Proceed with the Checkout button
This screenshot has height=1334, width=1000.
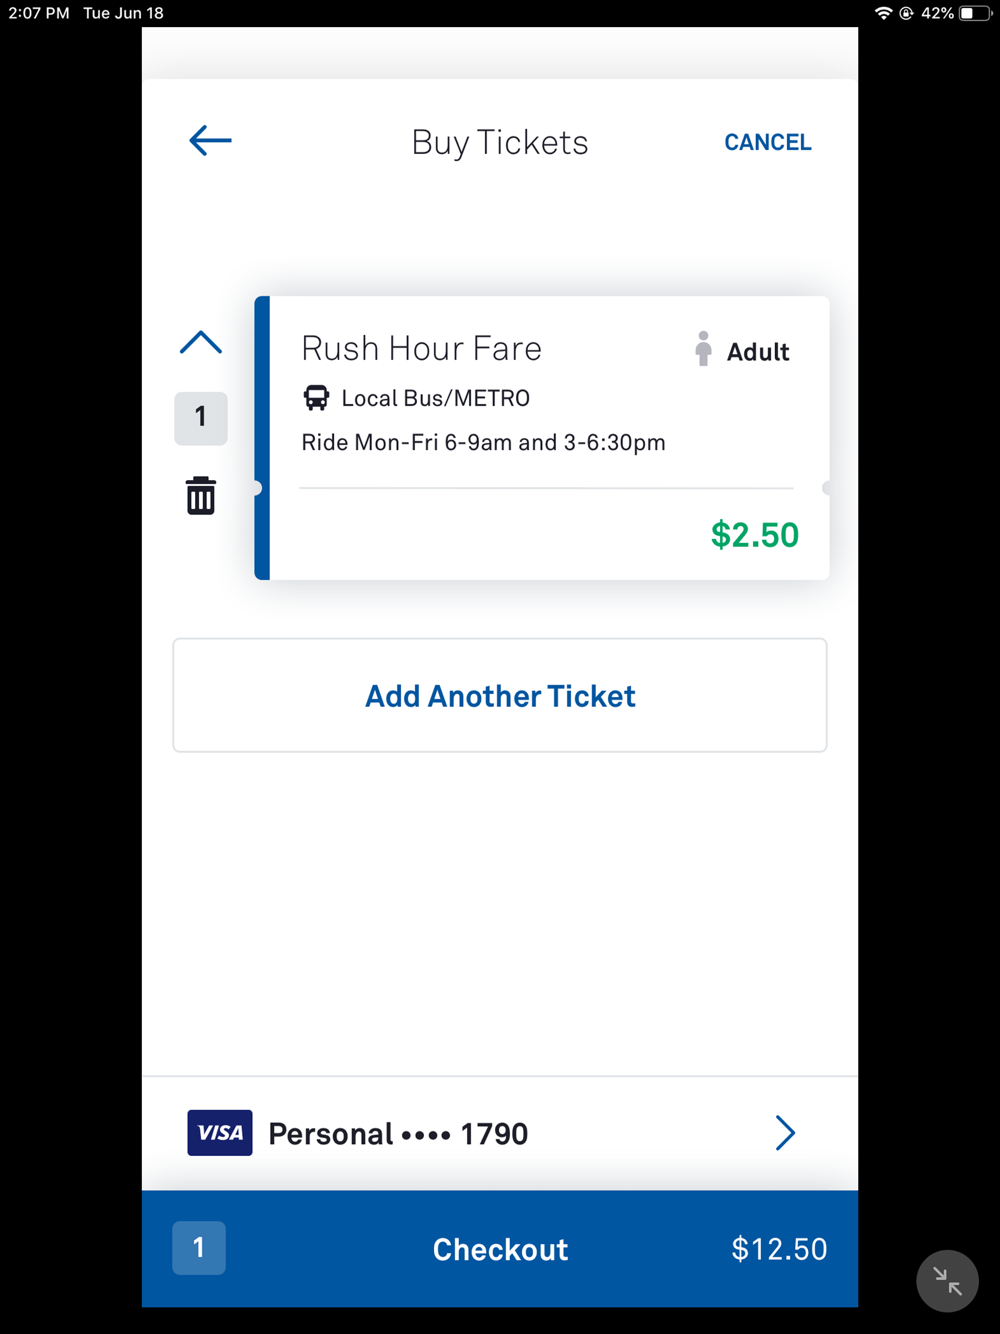click(x=500, y=1249)
